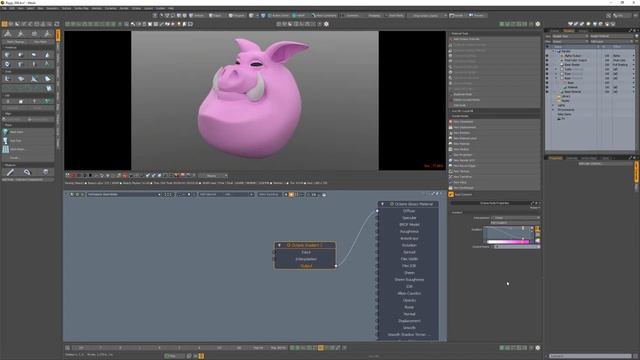Toggle visibility of Final Color Output layer
This screenshot has height=360, width=640.
pos(547,60)
